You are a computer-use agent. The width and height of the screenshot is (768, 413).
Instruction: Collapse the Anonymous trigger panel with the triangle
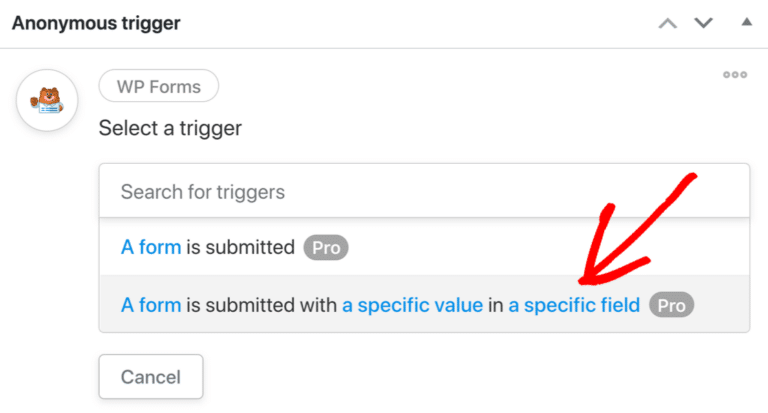pyautogui.click(x=745, y=22)
